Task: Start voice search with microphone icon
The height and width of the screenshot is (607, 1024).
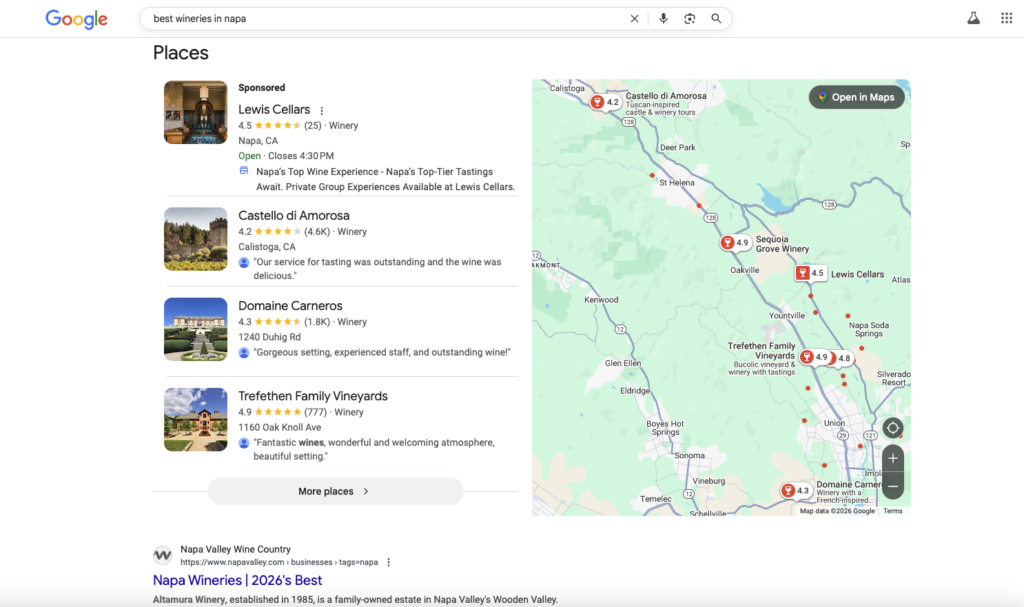Action: click(663, 19)
